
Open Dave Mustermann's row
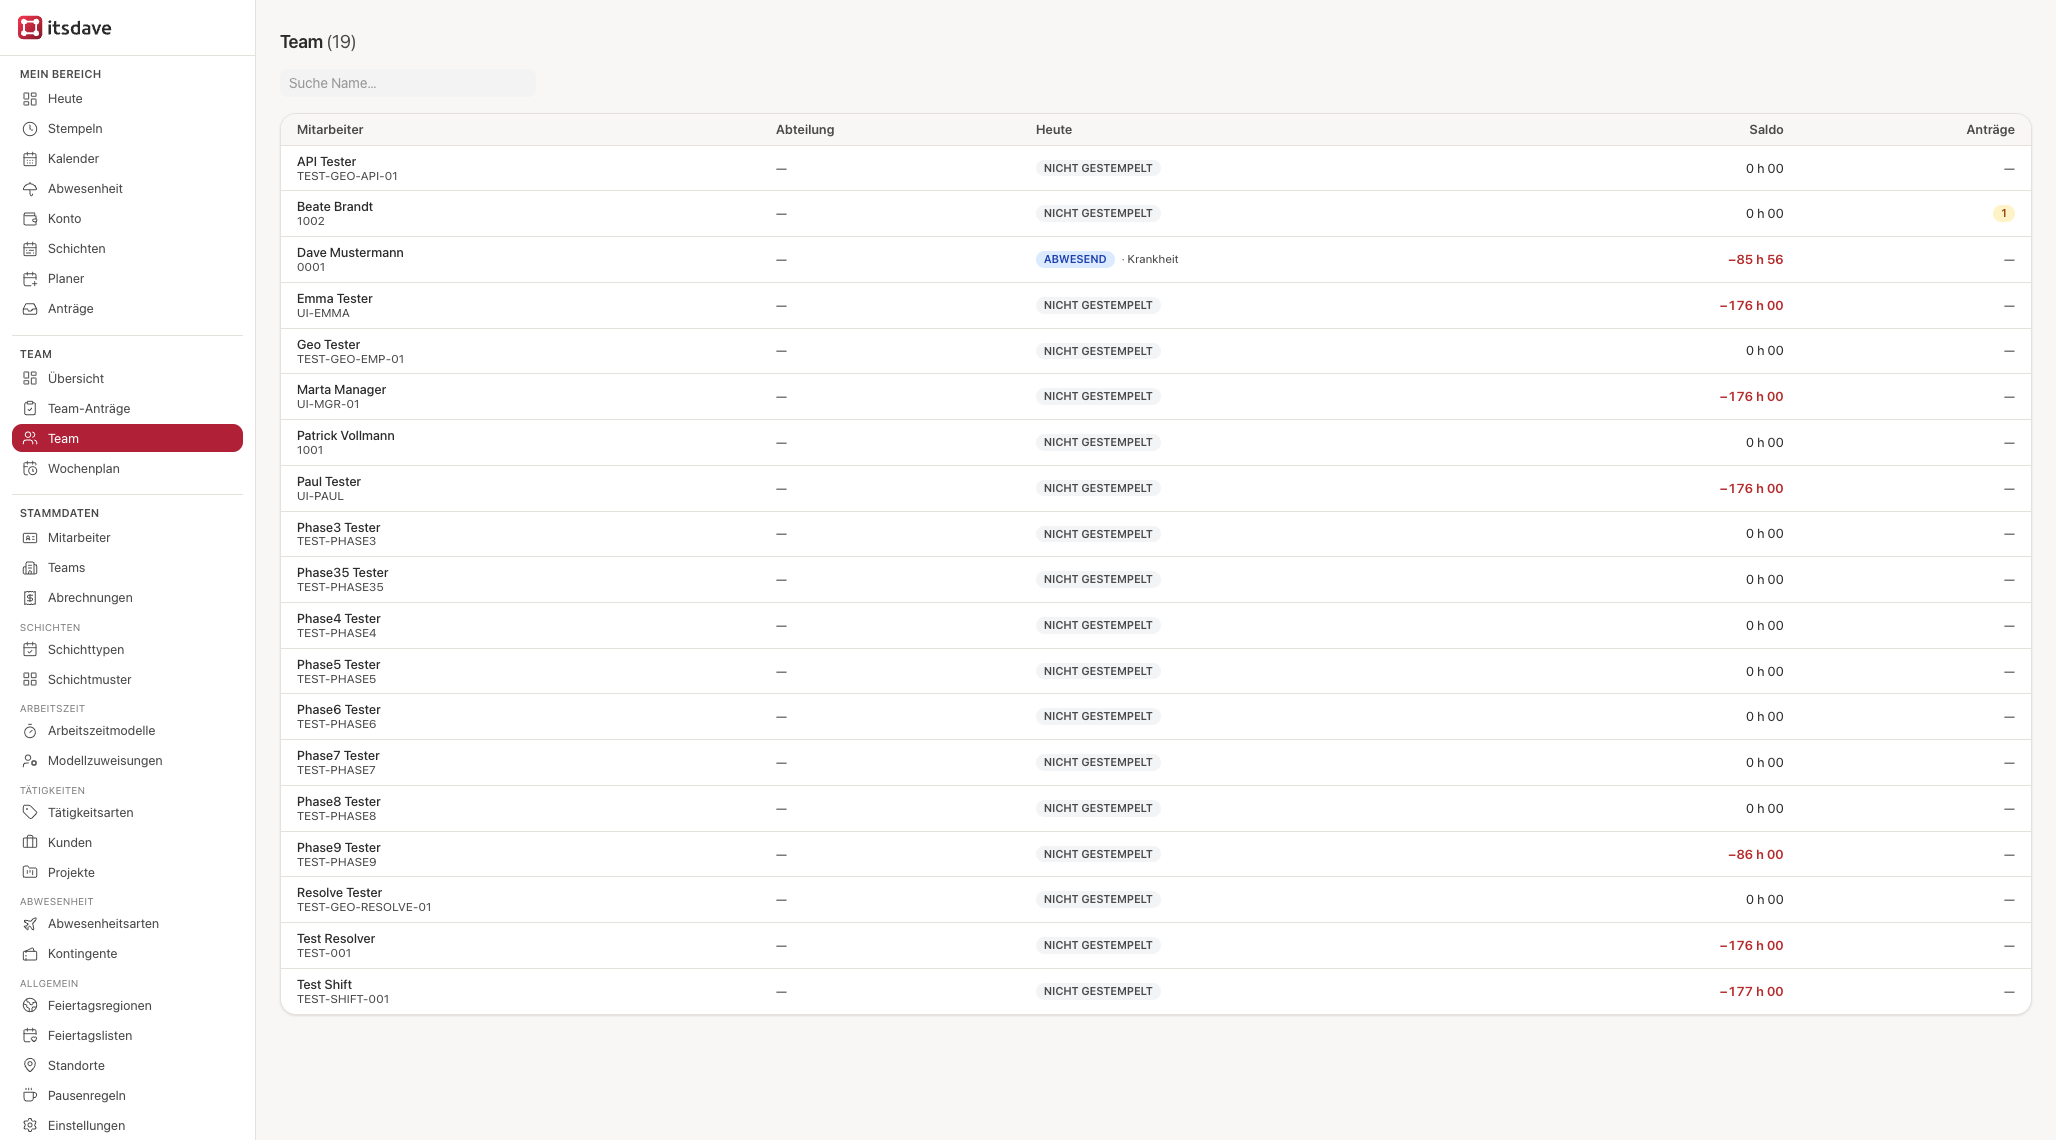[x=1156, y=260]
